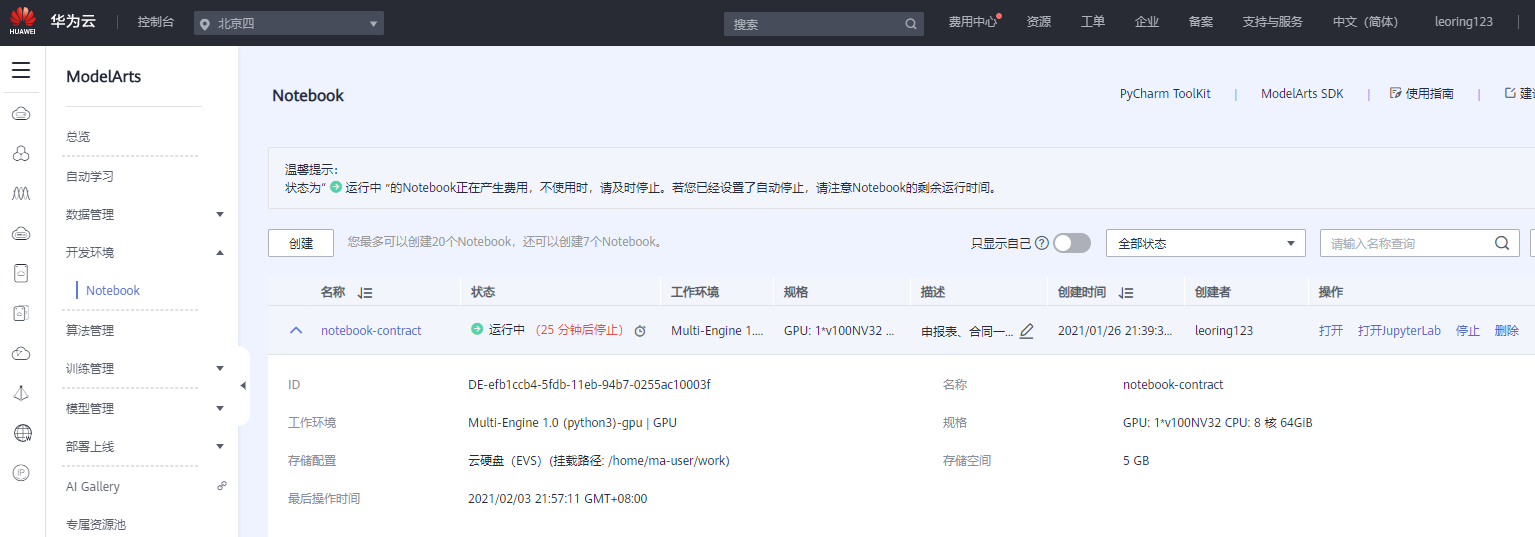Viewport: 1535px width, 537px height.
Task: Collapse the sidebar with the arrow handle
Action: pyautogui.click(x=243, y=386)
